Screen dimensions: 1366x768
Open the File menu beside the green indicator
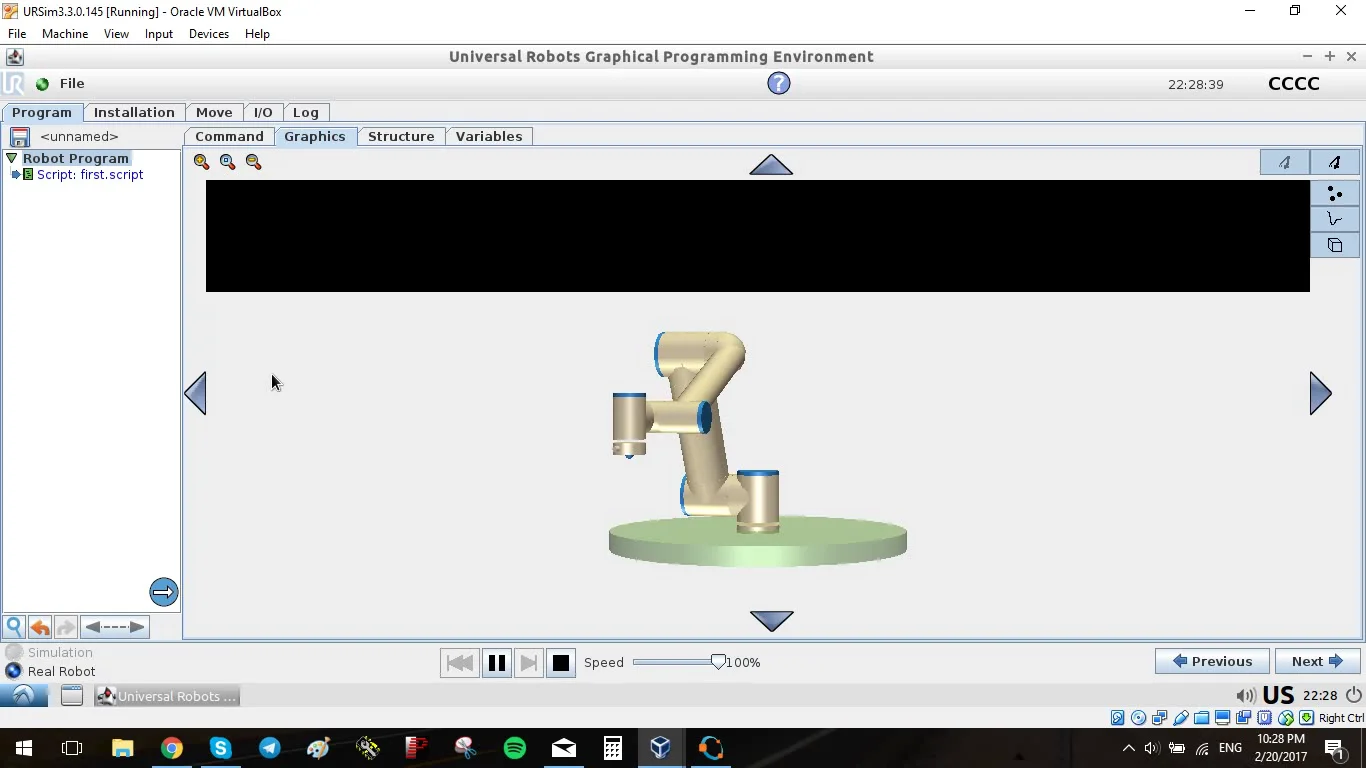(x=72, y=84)
